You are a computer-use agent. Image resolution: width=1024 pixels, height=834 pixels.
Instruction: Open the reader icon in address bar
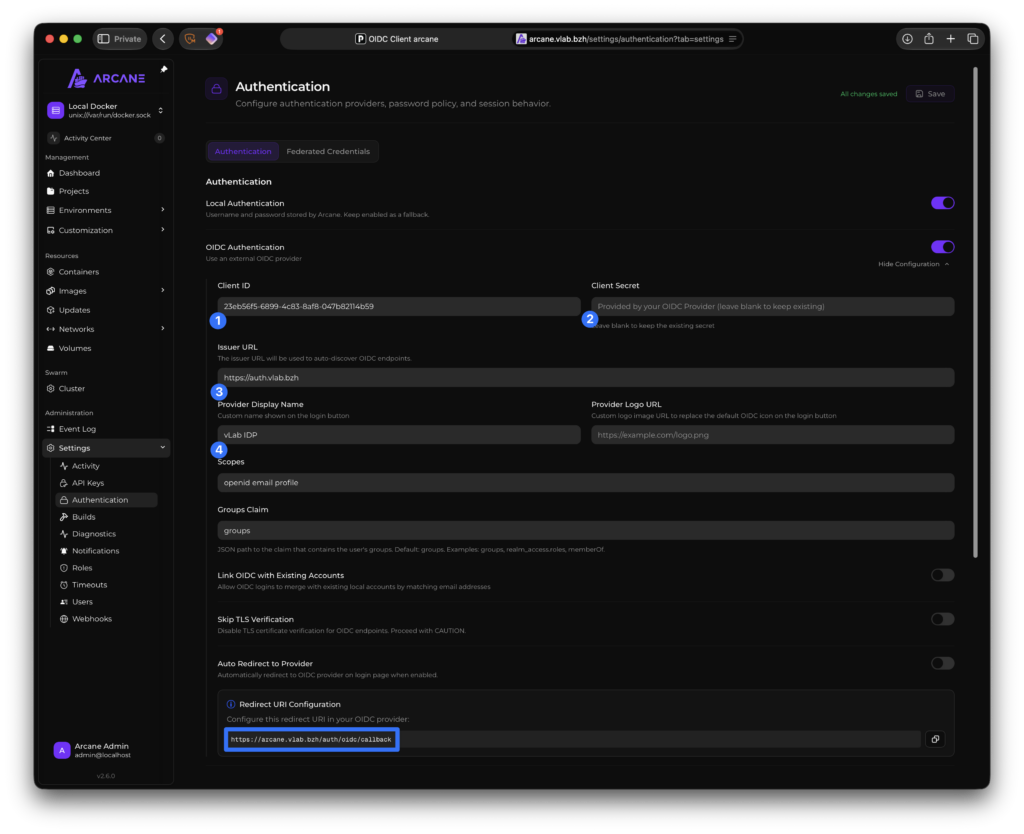(x=732, y=39)
